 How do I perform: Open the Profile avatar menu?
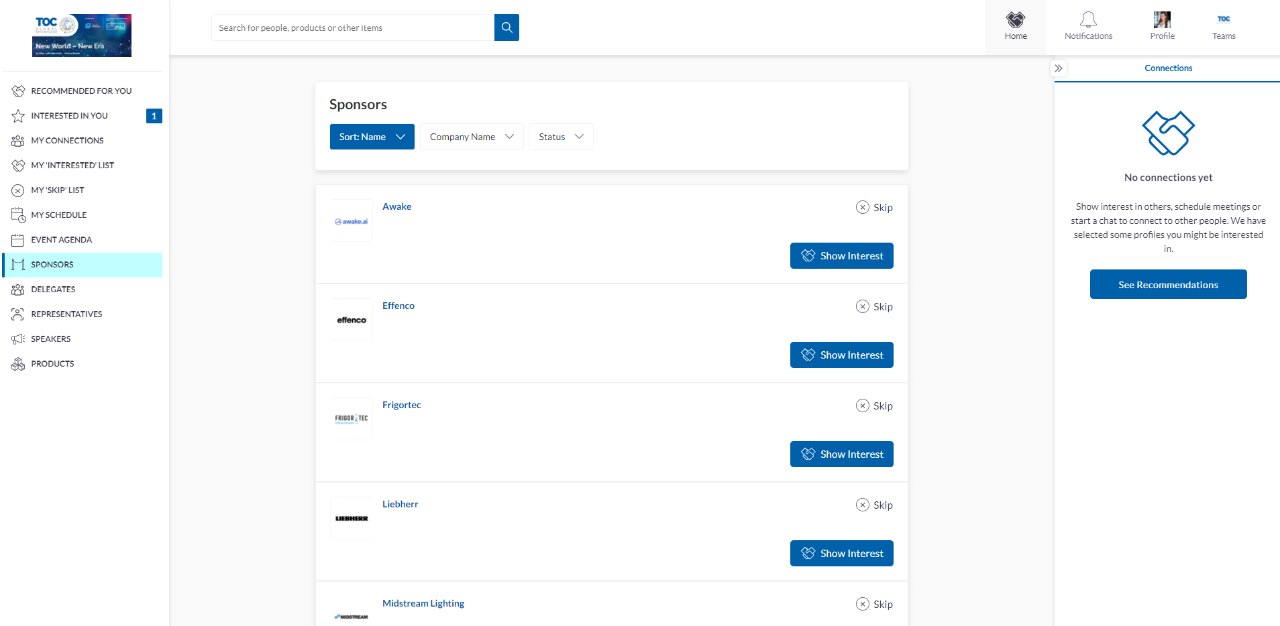pos(1162,20)
